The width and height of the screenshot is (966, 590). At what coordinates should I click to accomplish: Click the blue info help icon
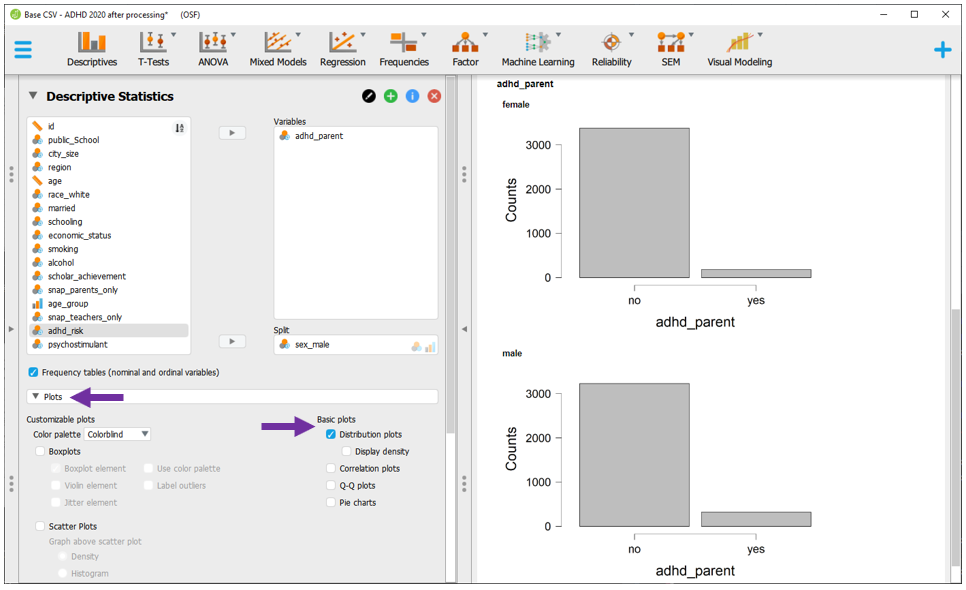pos(412,96)
